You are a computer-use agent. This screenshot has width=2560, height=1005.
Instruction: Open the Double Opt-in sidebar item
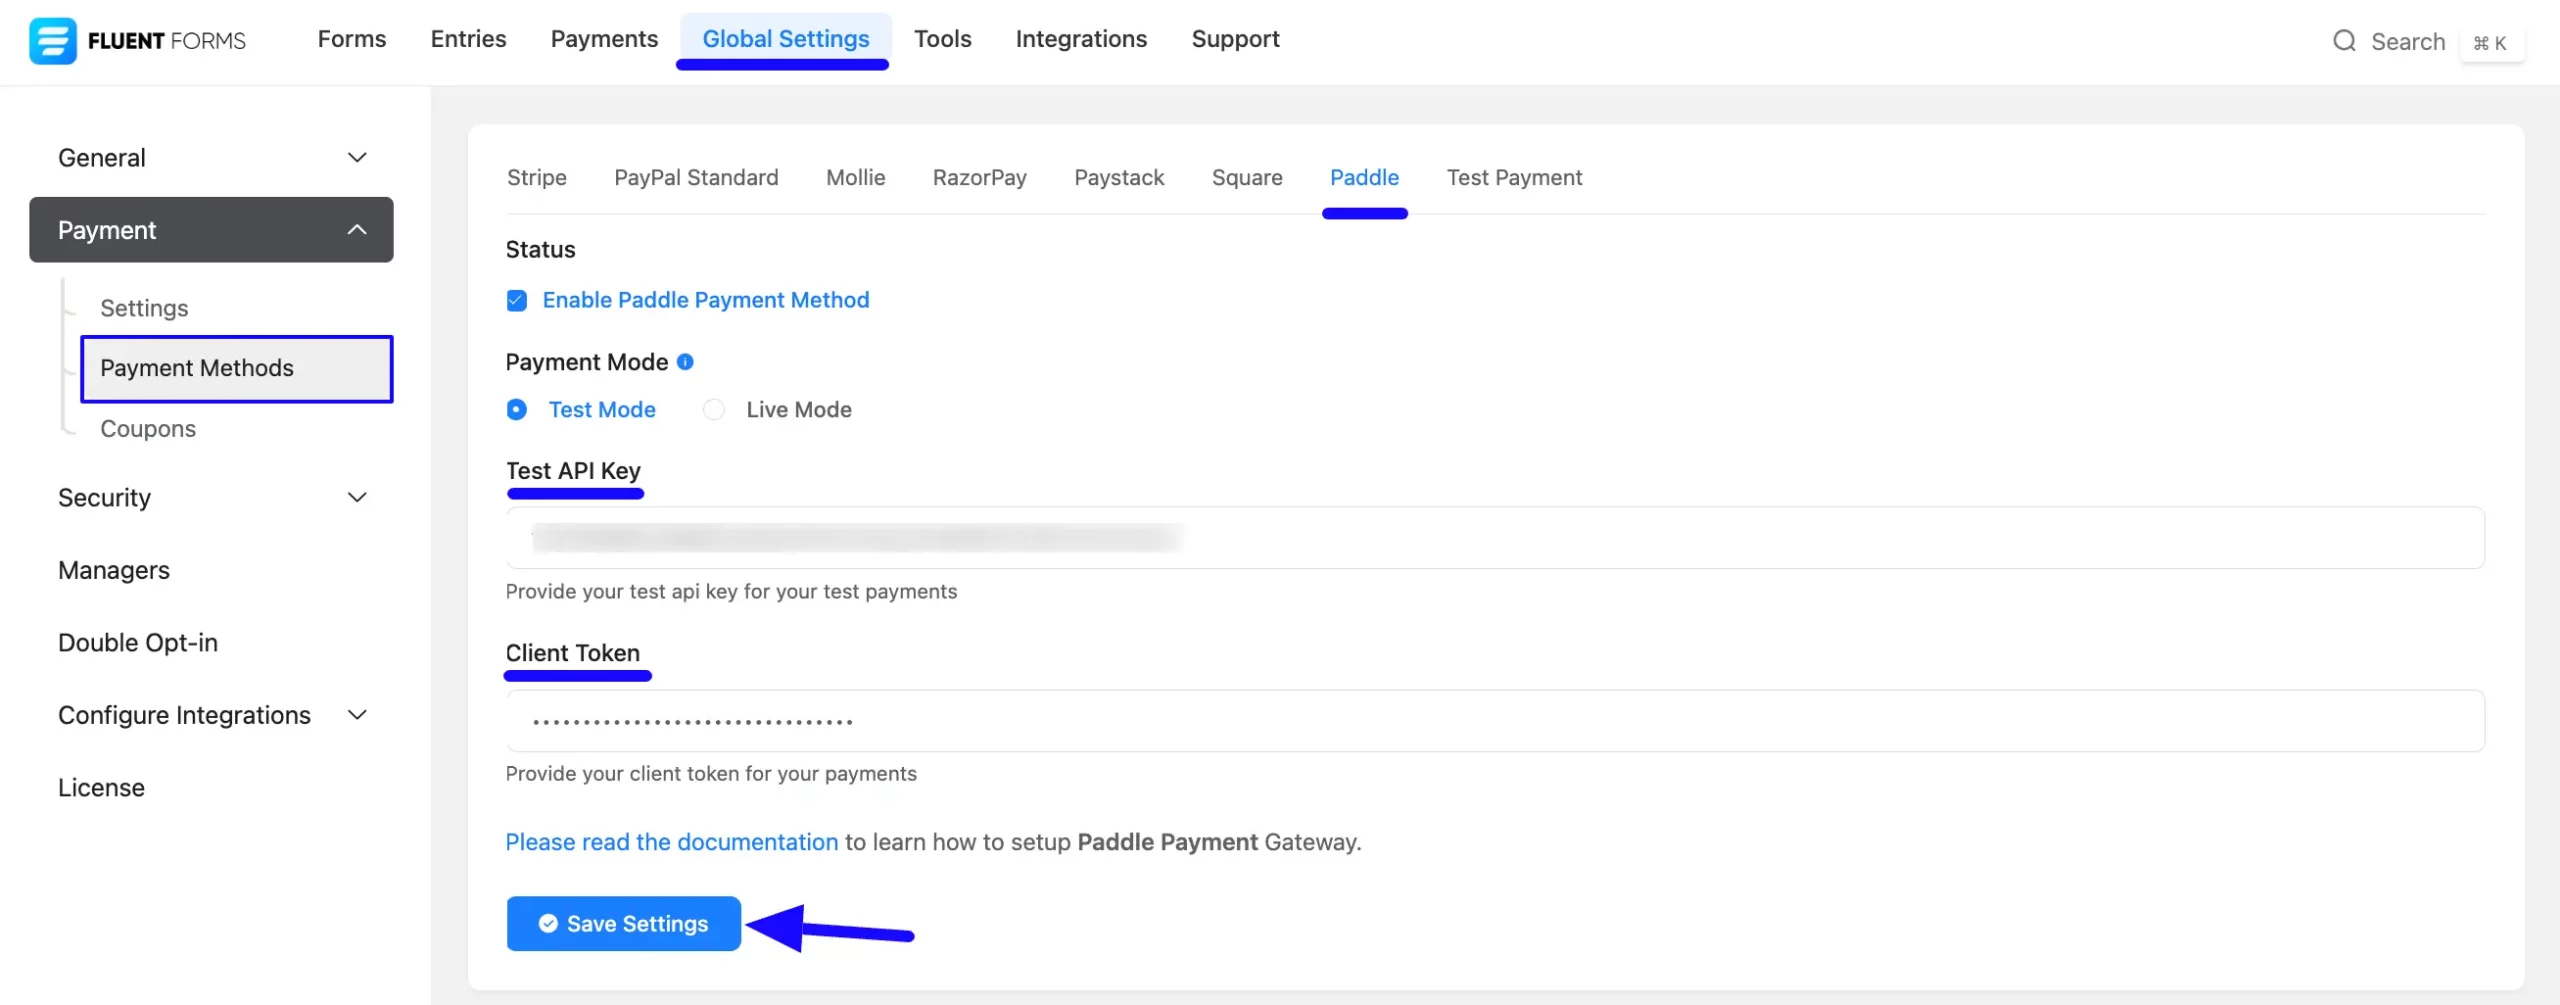[138, 643]
